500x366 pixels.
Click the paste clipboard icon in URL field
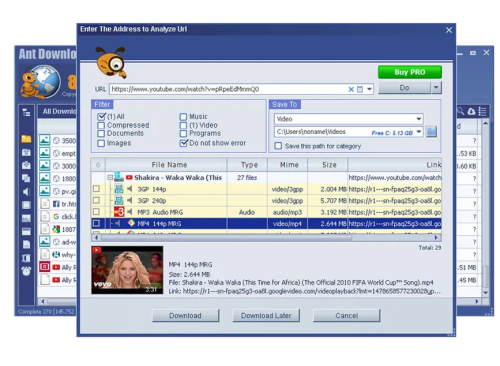360,89
